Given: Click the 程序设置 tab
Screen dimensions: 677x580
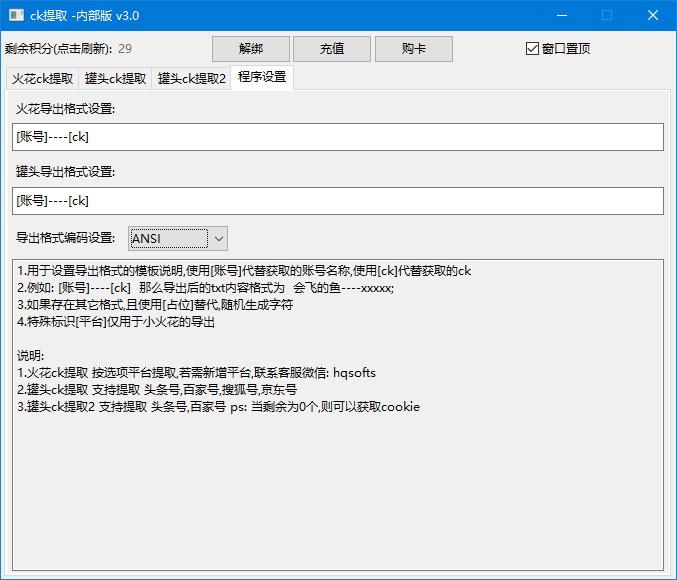Looking at the screenshot, I should pos(262,77).
